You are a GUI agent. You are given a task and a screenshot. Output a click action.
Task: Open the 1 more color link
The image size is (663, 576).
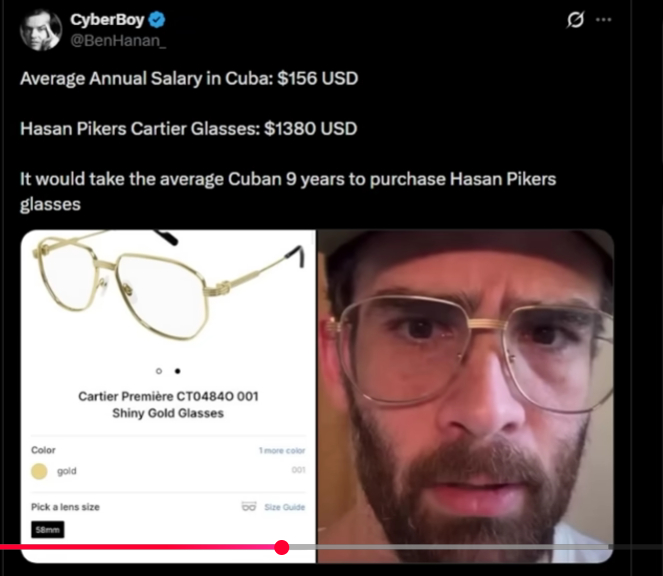click(x=282, y=450)
